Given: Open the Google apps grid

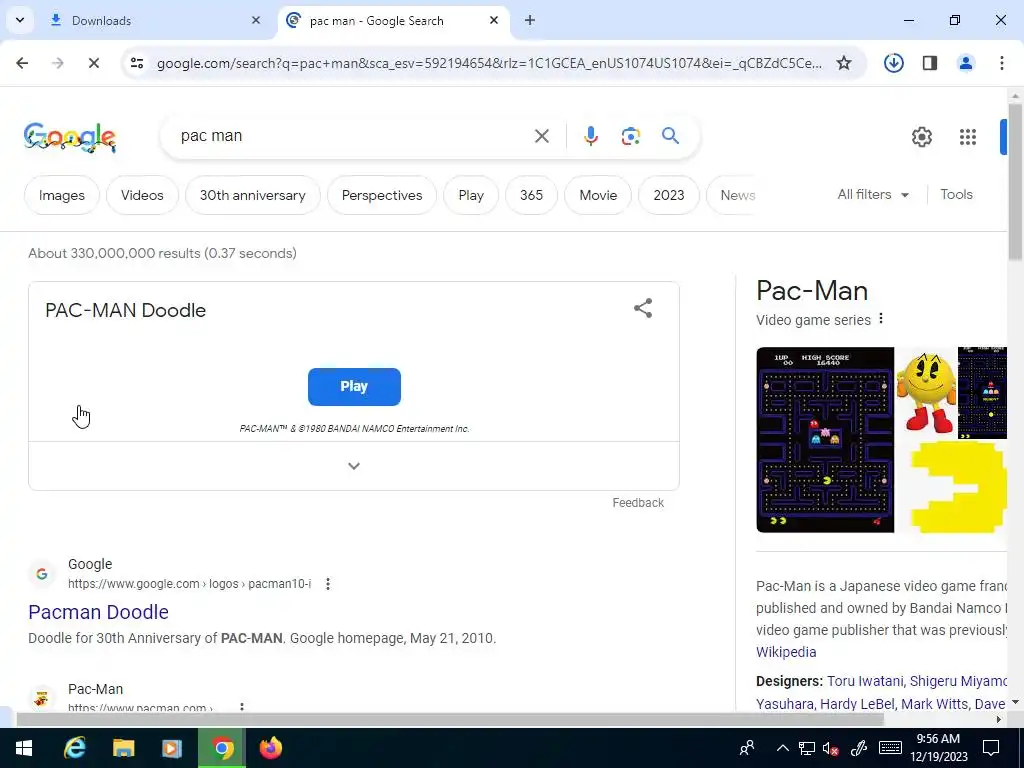Looking at the screenshot, I should click(967, 136).
